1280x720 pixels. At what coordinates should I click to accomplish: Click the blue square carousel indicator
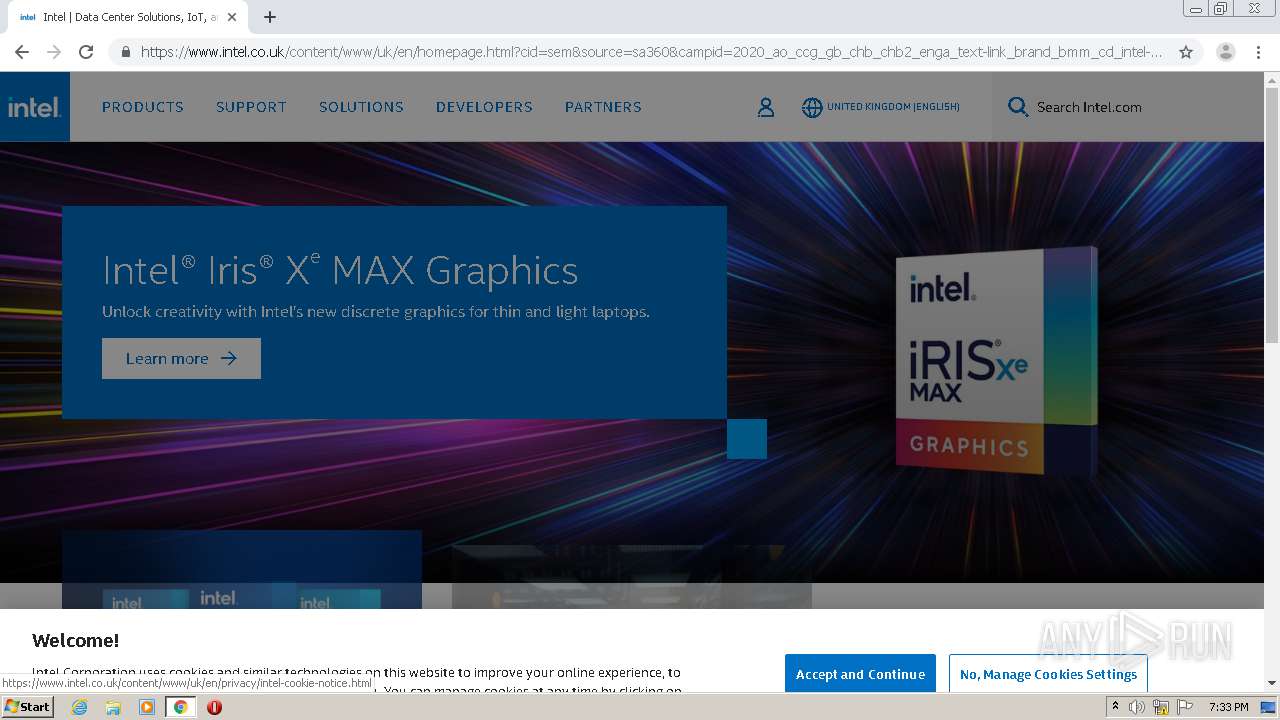tap(747, 439)
